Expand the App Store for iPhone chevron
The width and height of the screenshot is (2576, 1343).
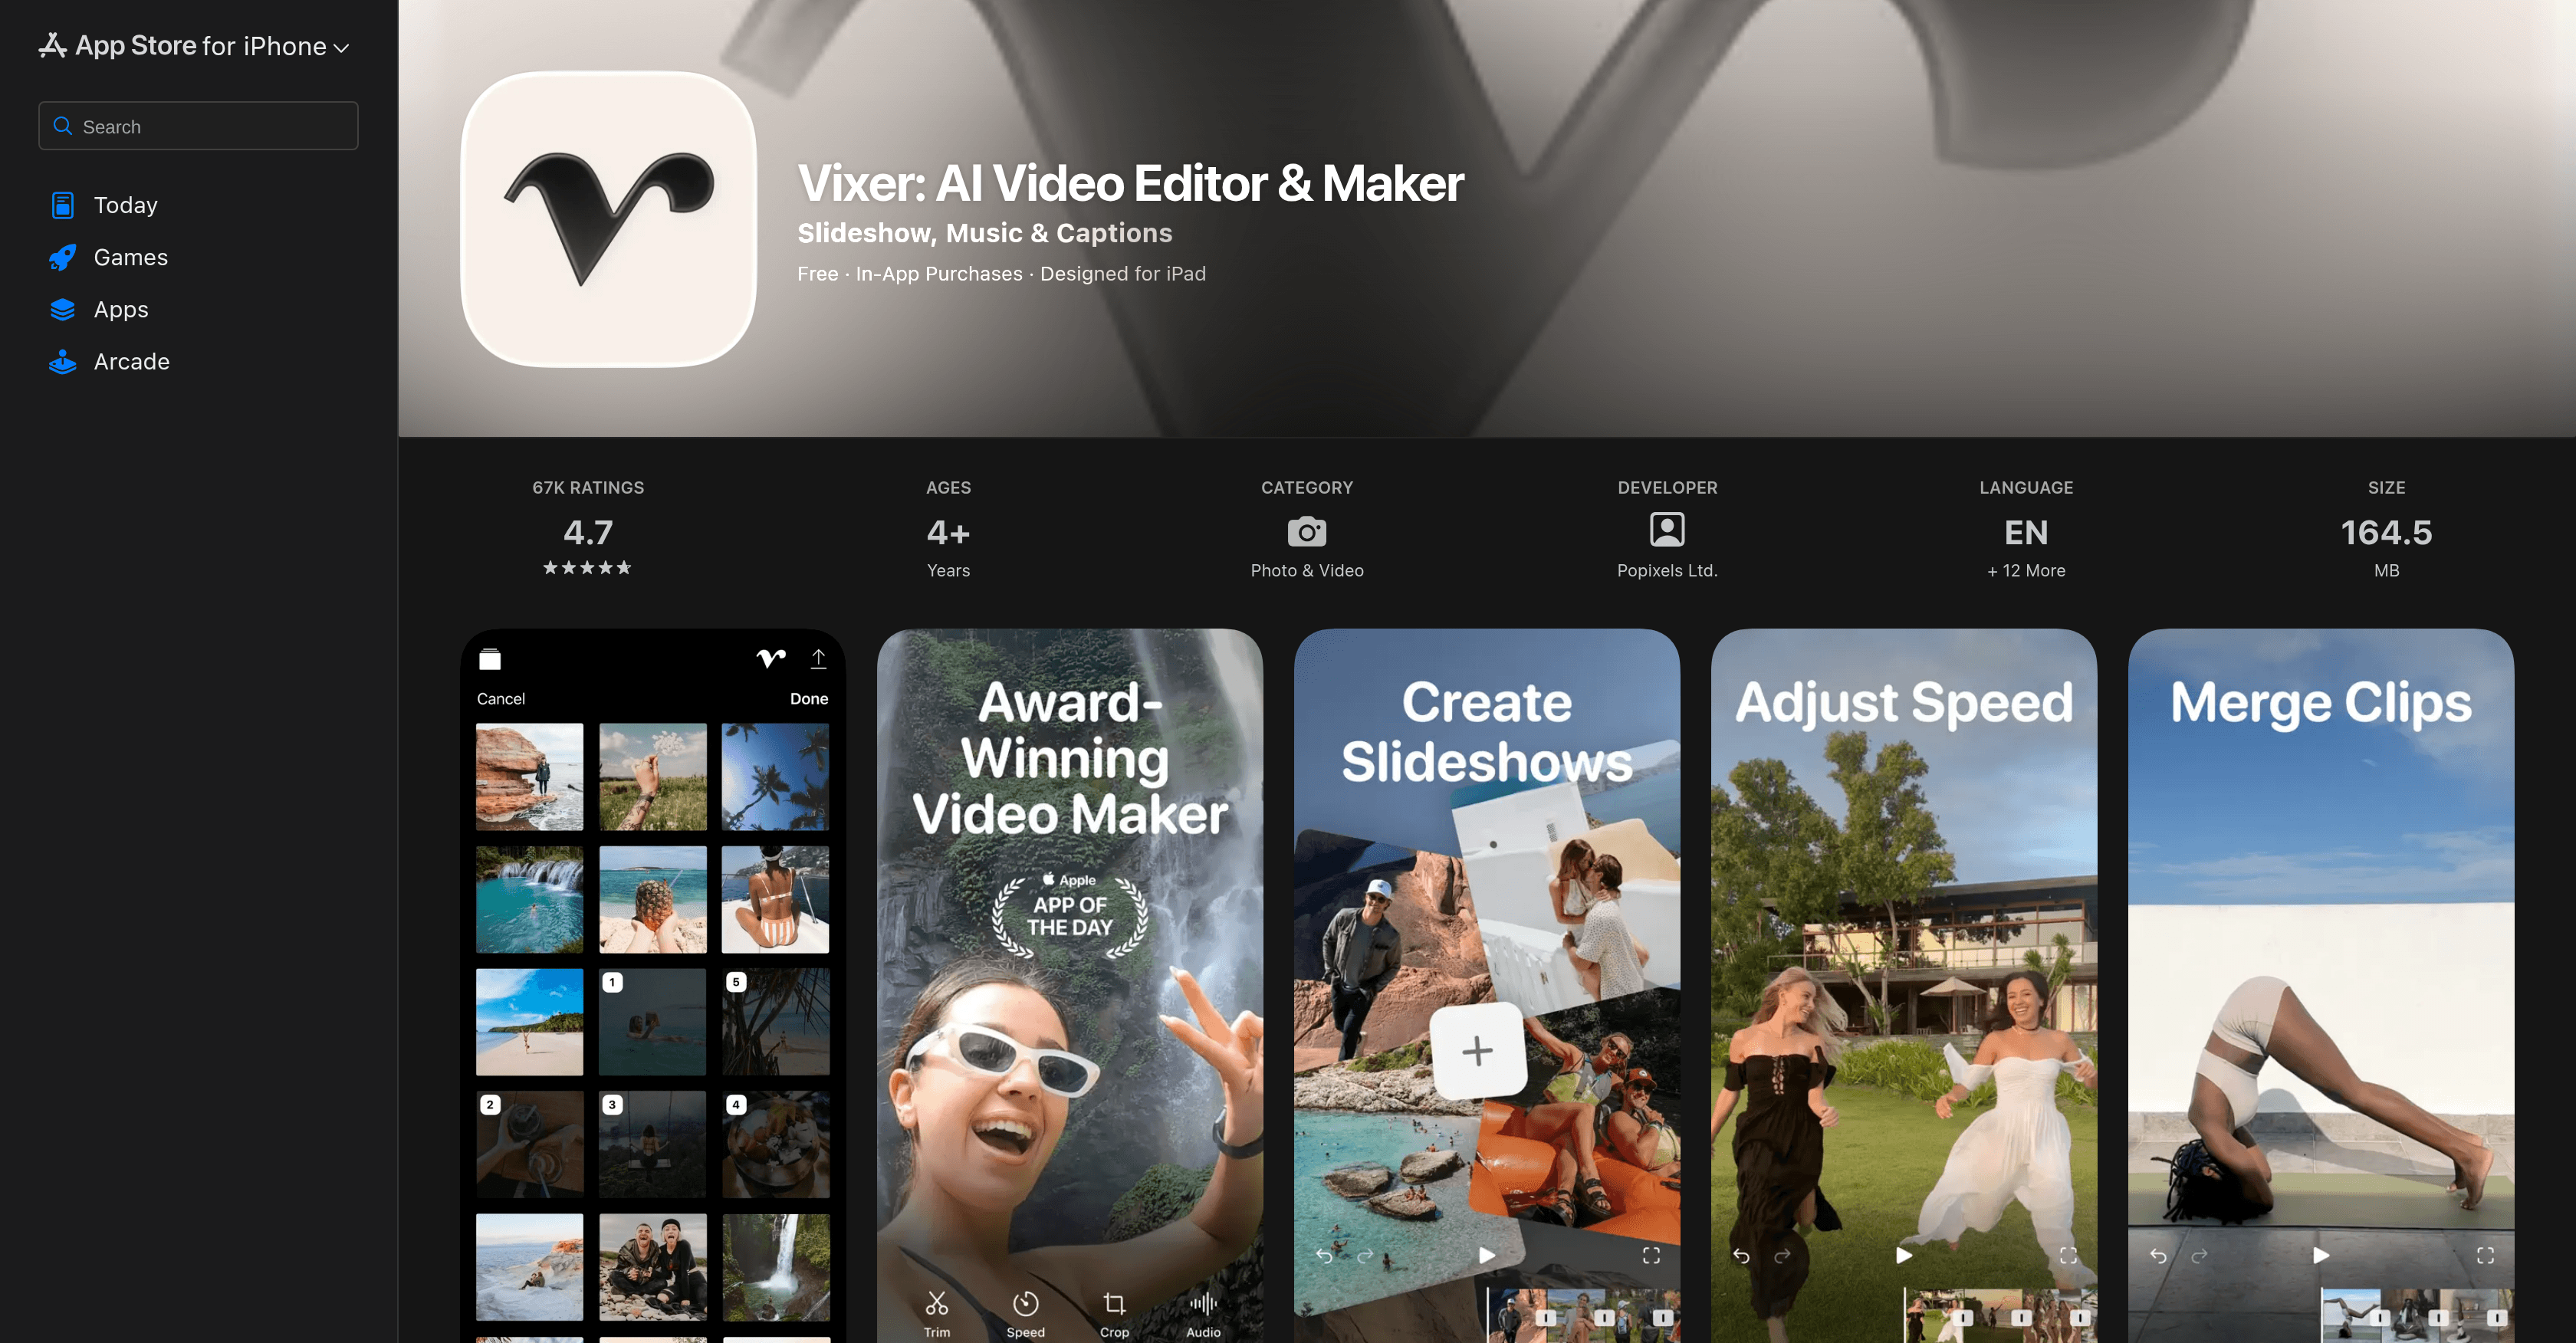point(341,47)
